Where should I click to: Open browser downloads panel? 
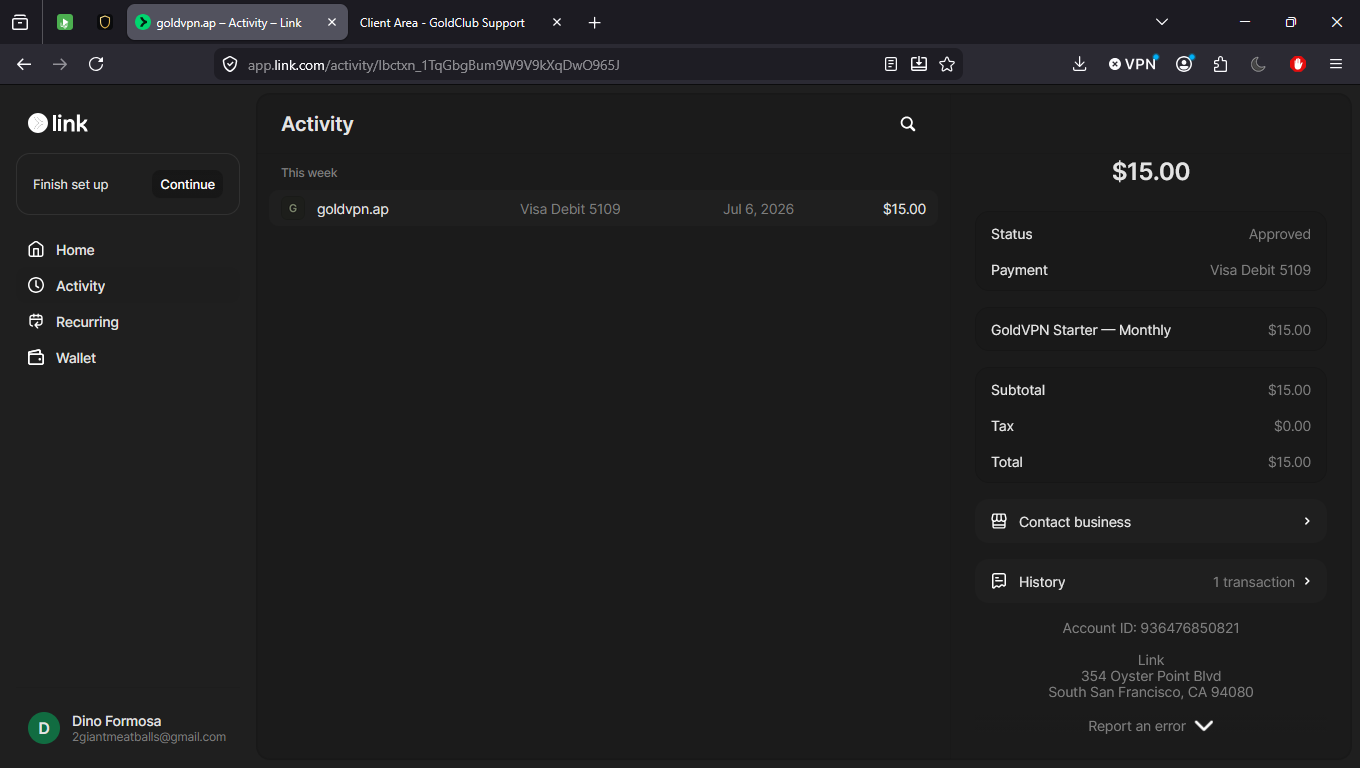click(x=1079, y=64)
